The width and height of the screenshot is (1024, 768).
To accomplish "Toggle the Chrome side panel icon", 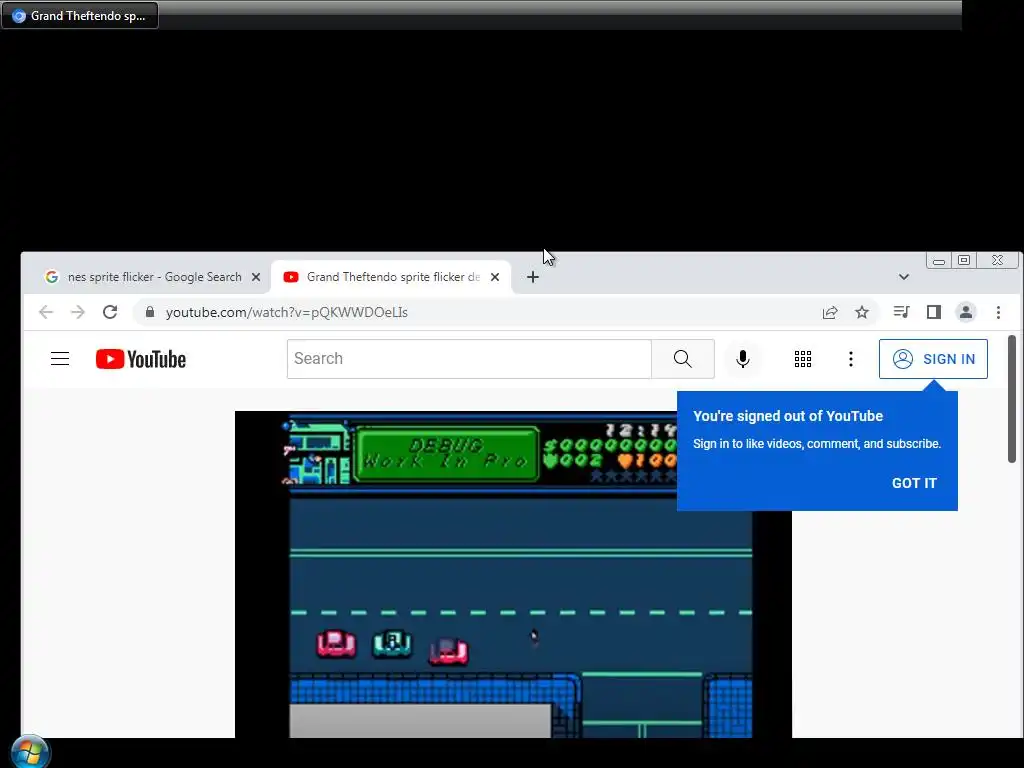I will [x=934, y=312].
